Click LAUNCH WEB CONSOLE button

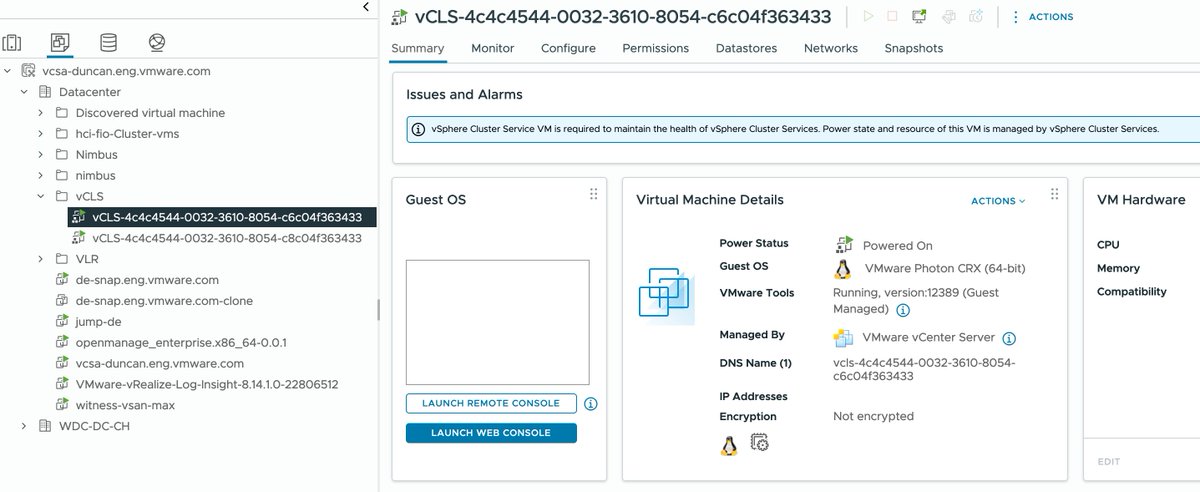pyautogui.click(x=491, y=433)
